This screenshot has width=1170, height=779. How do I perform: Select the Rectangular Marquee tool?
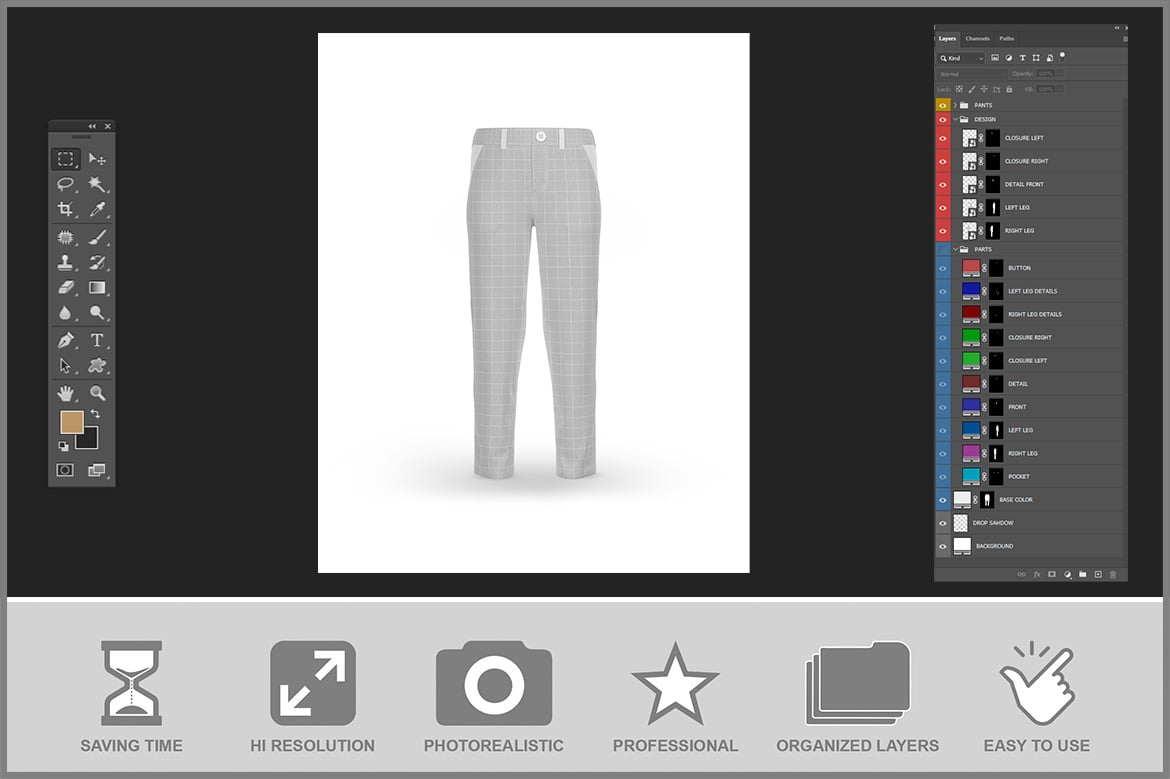[66, 159]
